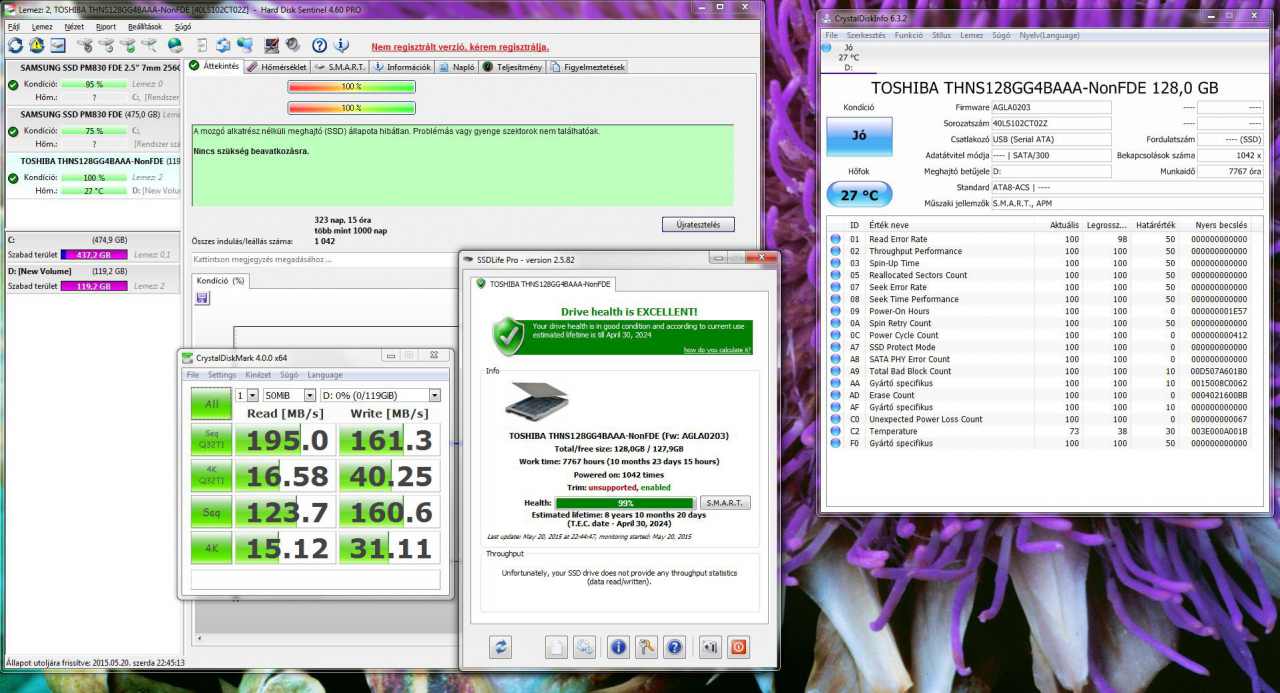
Task: Click the Firmware value AGLA0203
Action: pyautogui.click(x=1050, y=107)
